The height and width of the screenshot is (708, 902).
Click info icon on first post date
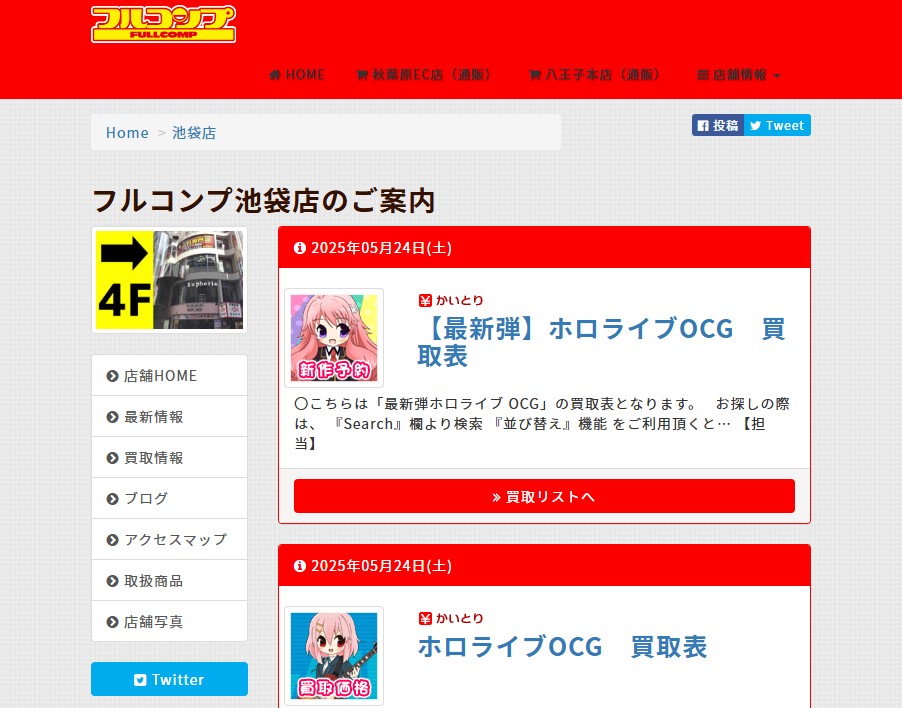pos(300,248)
